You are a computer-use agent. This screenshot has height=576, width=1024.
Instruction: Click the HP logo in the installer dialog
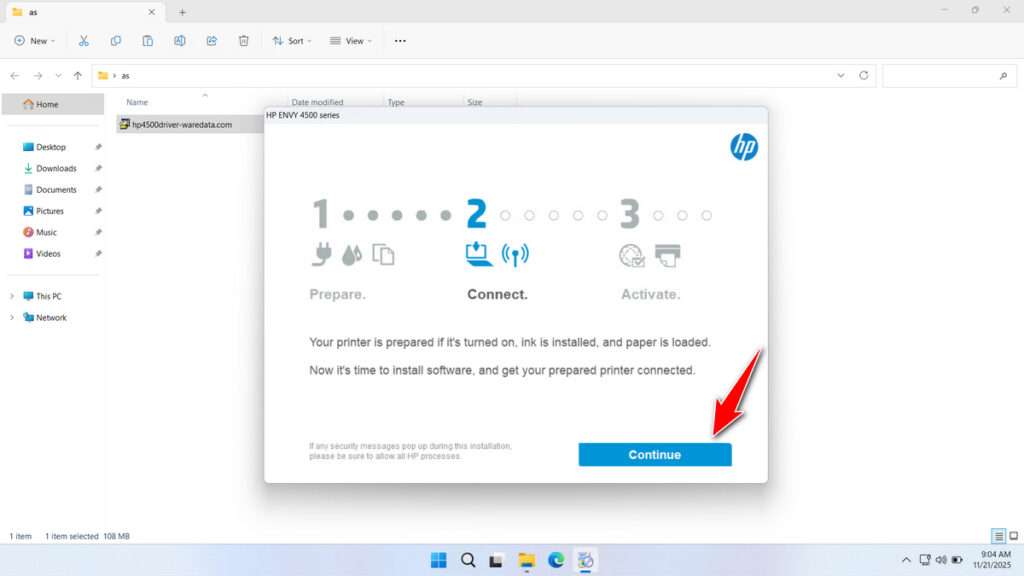tap(743, 146)
